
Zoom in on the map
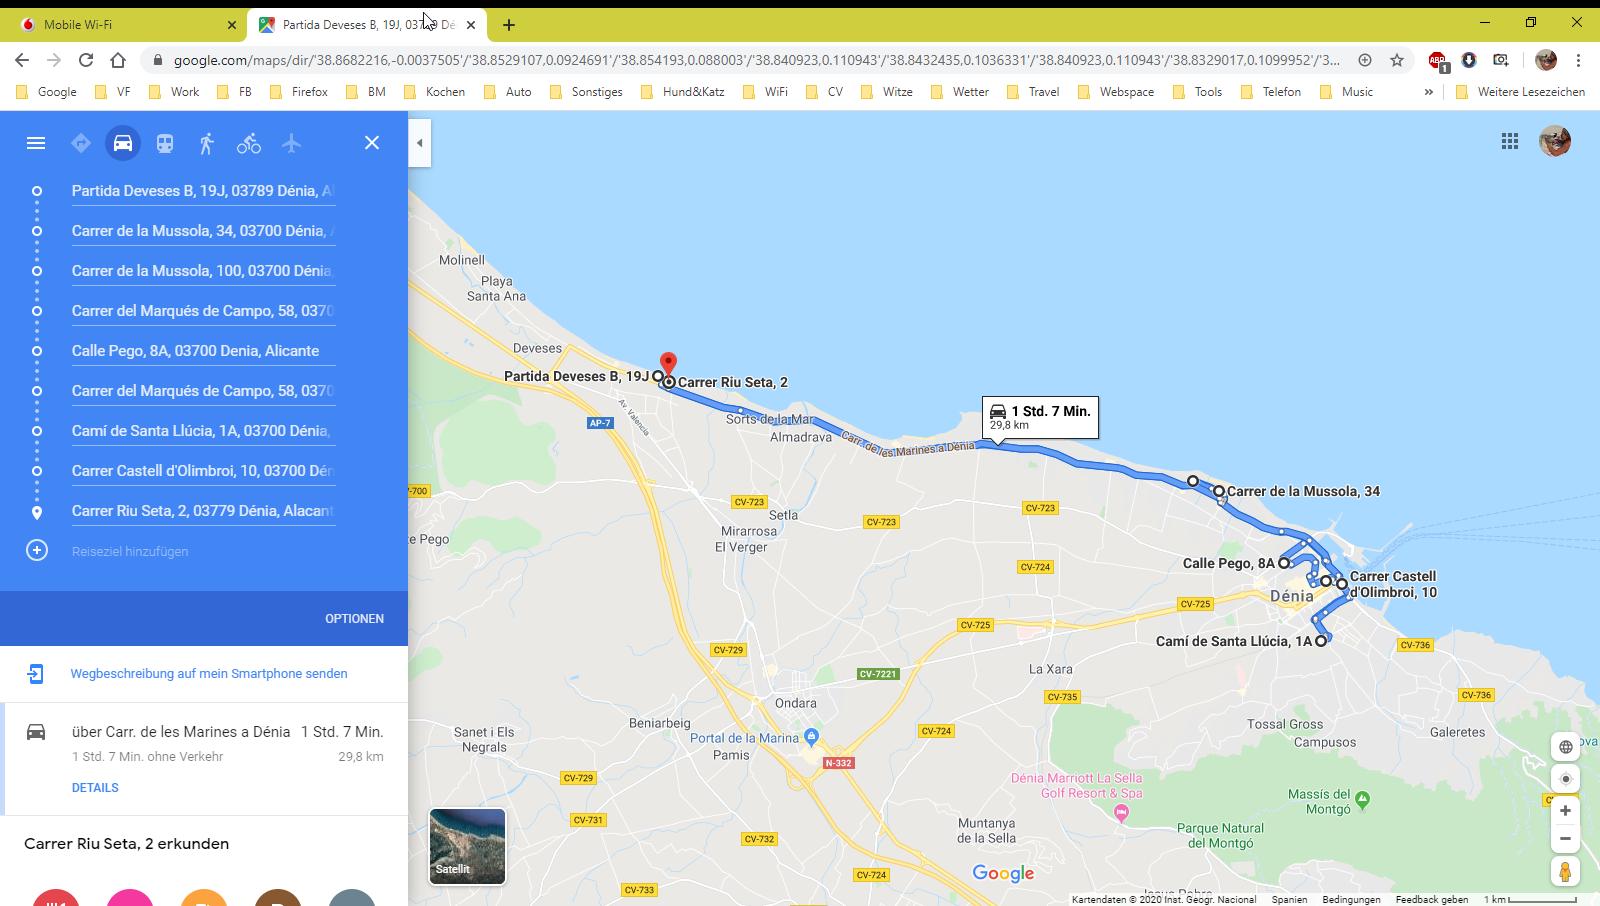tap(1565, 811)
